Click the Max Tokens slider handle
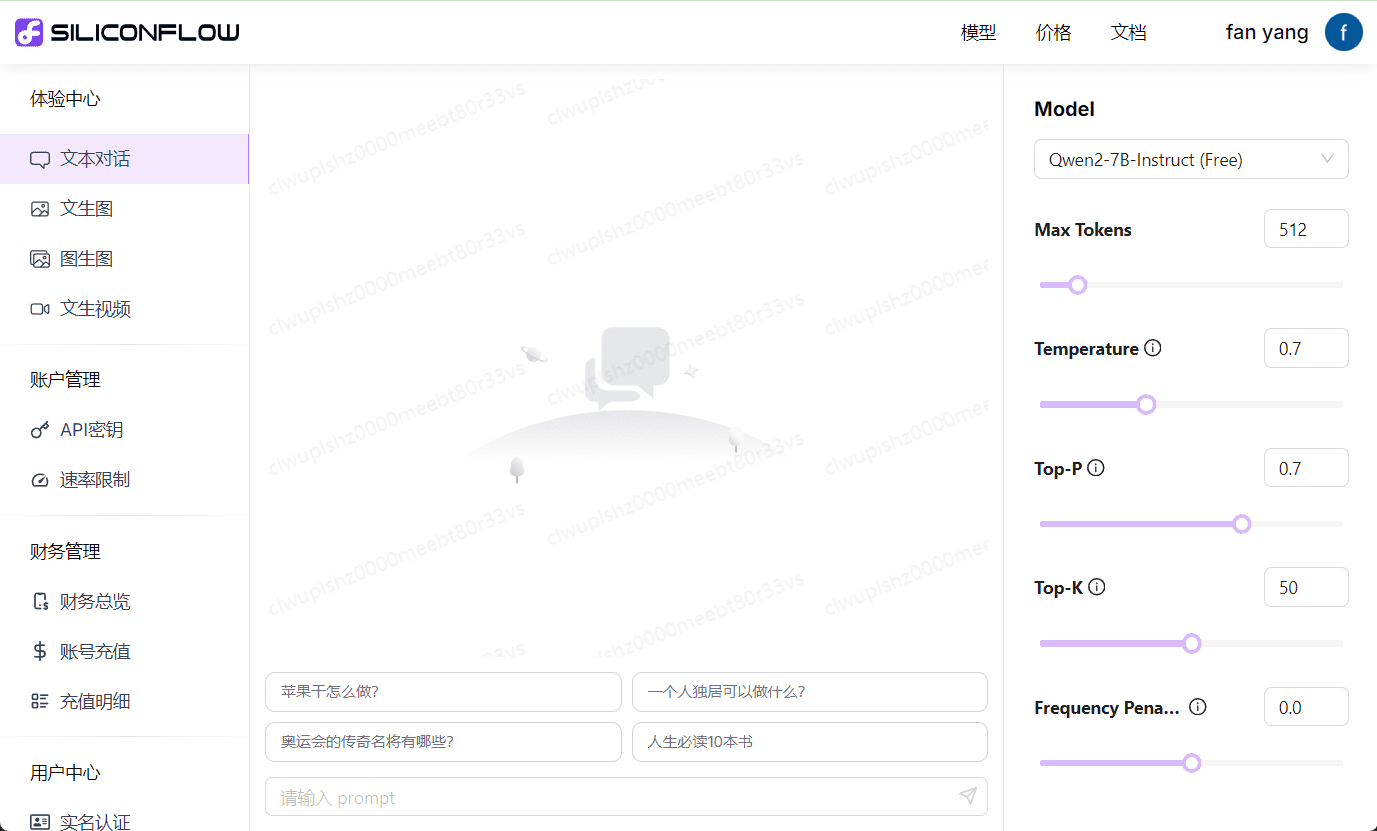The height and width of the screenshot is (831, 1377). [x=1077, y=285]
